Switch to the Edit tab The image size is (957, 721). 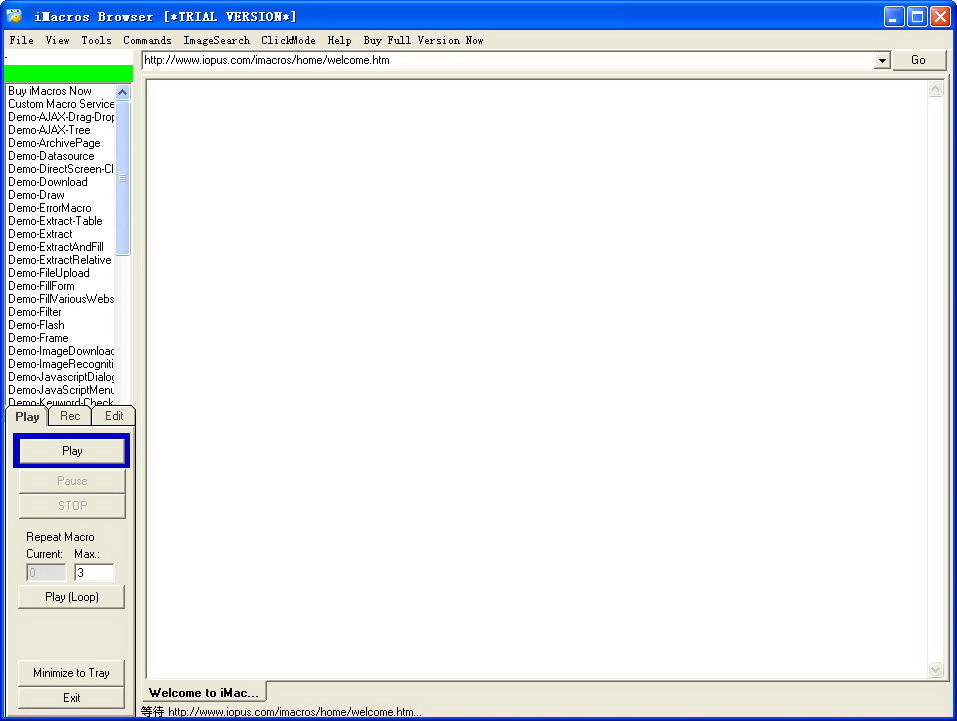click(114, 416)
